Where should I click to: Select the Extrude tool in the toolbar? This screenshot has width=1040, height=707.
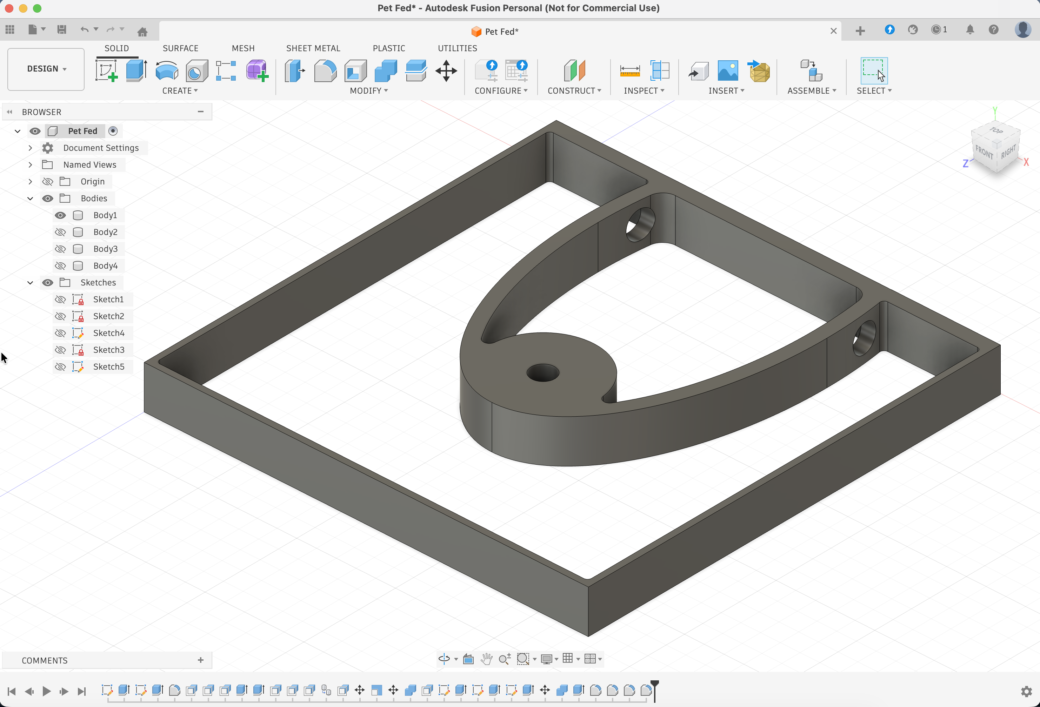click(x=137, y=70)
